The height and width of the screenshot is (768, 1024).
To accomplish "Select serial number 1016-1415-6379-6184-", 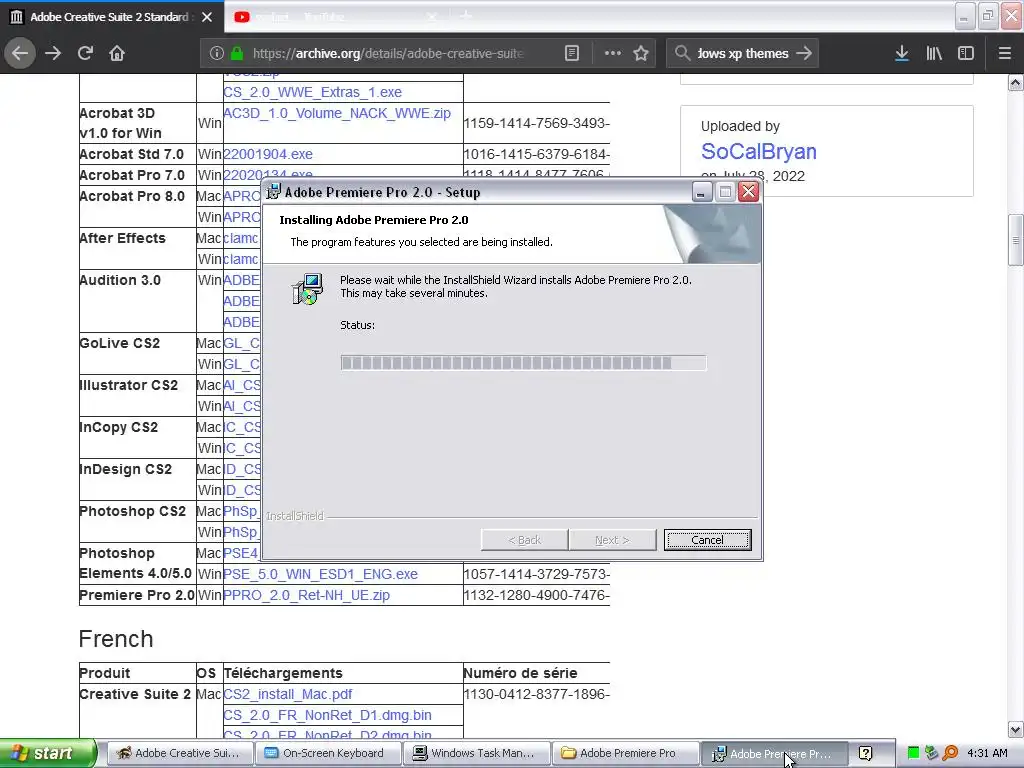I will (536, 154).
